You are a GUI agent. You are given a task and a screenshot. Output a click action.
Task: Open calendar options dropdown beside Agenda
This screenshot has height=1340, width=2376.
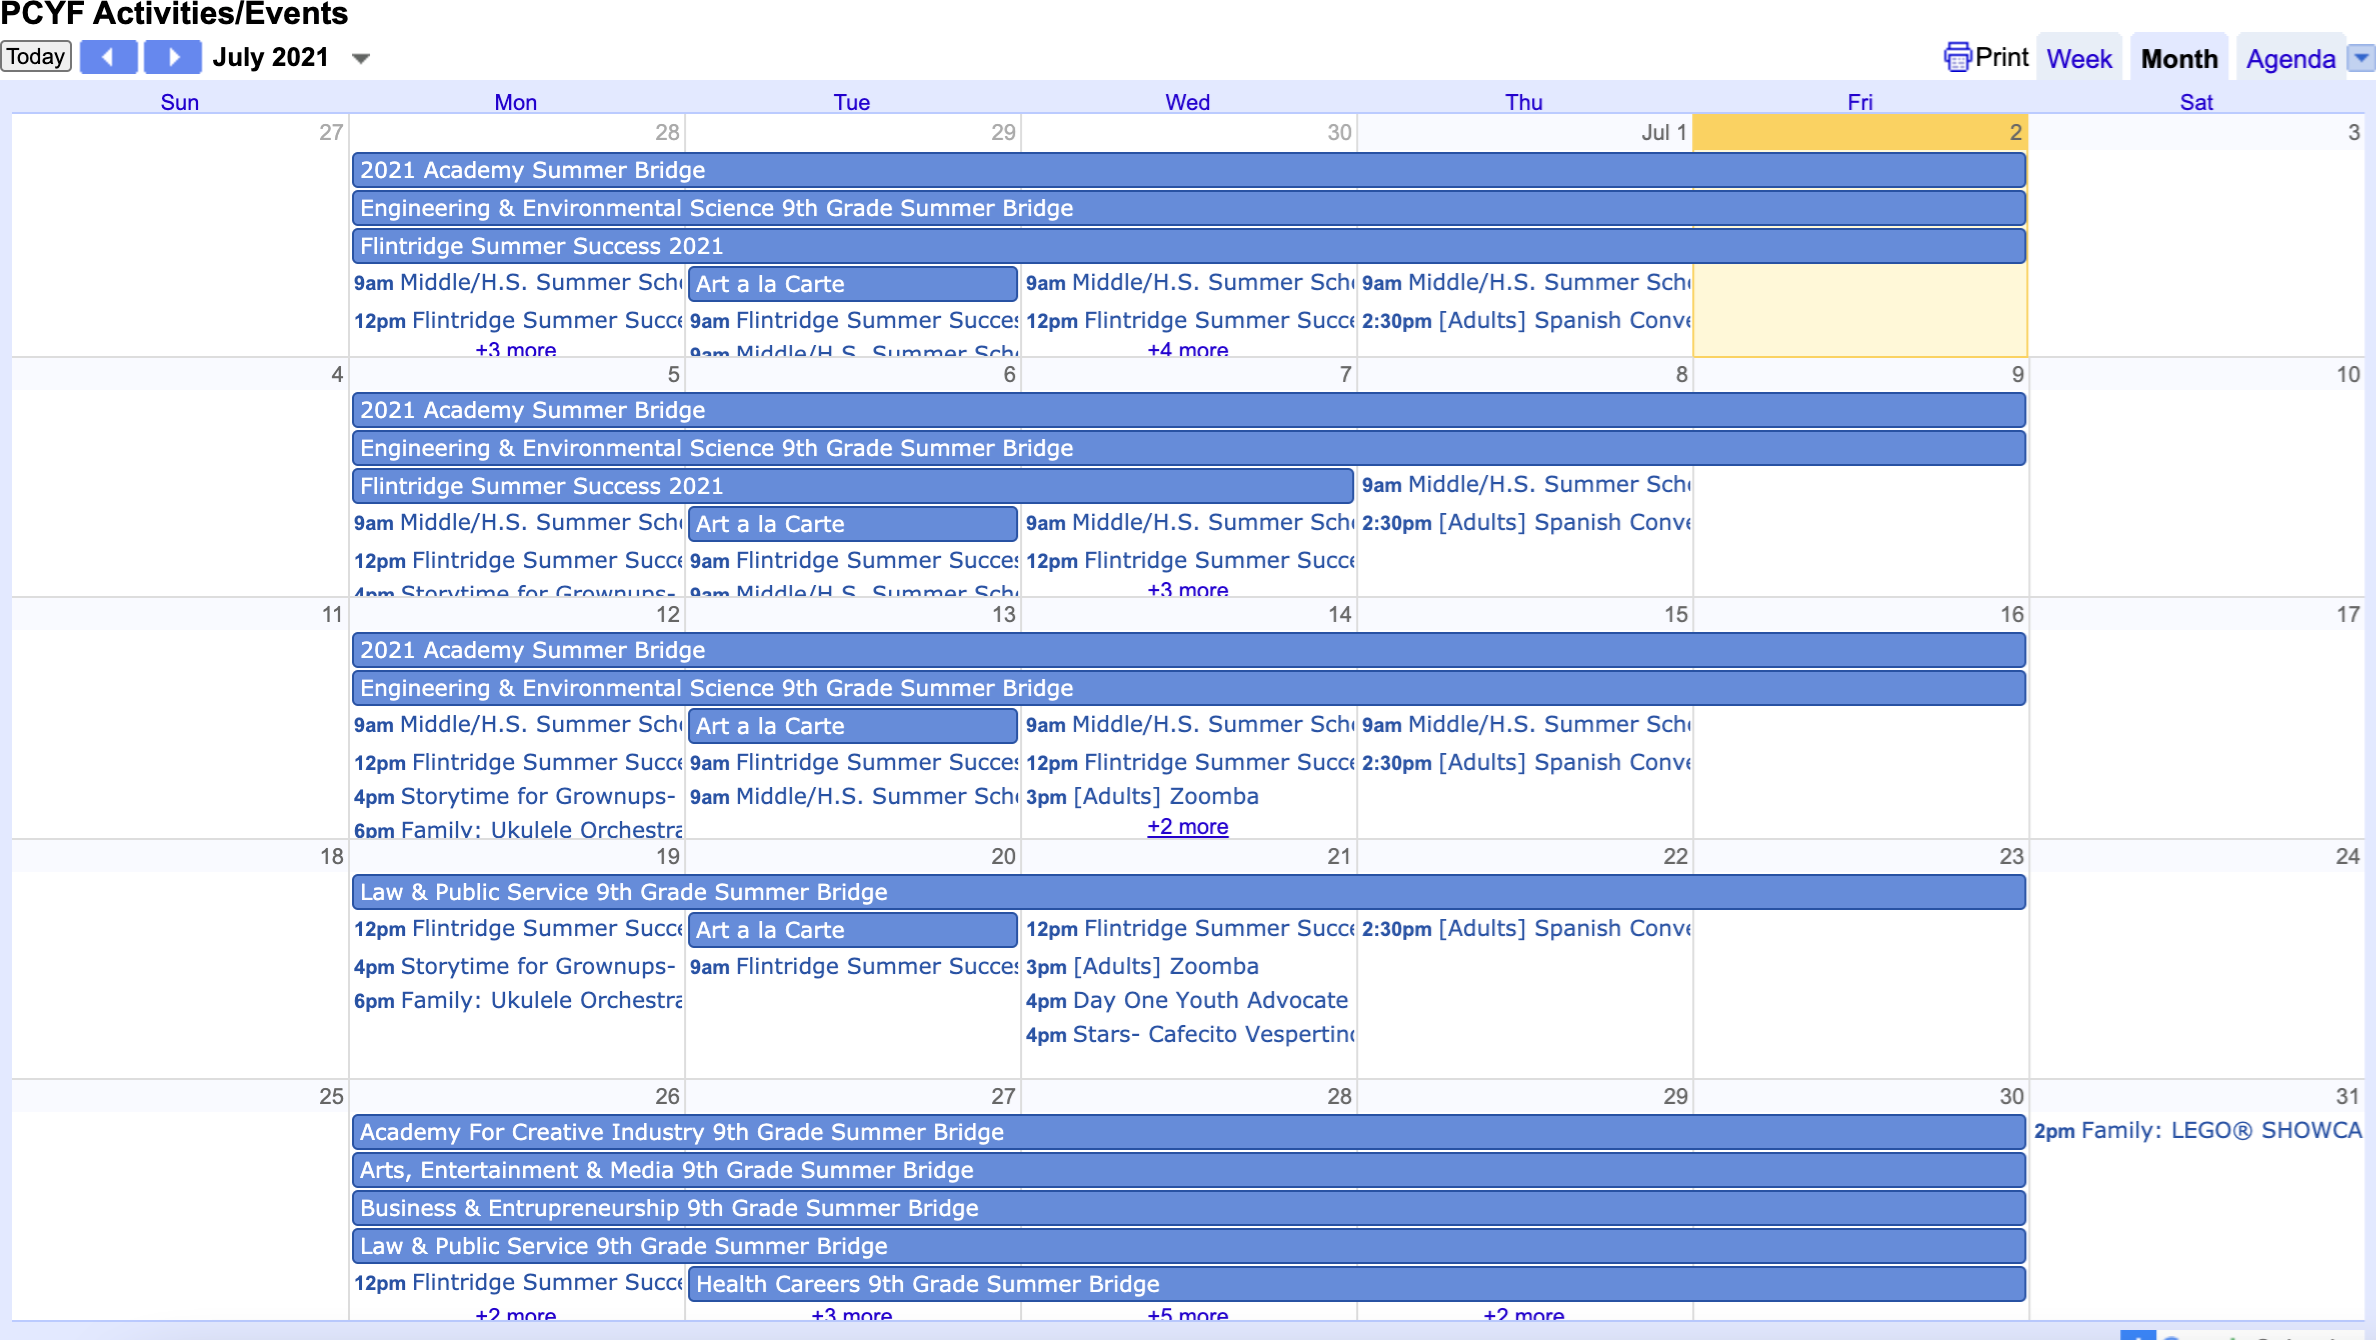[x=2360, y=58]
